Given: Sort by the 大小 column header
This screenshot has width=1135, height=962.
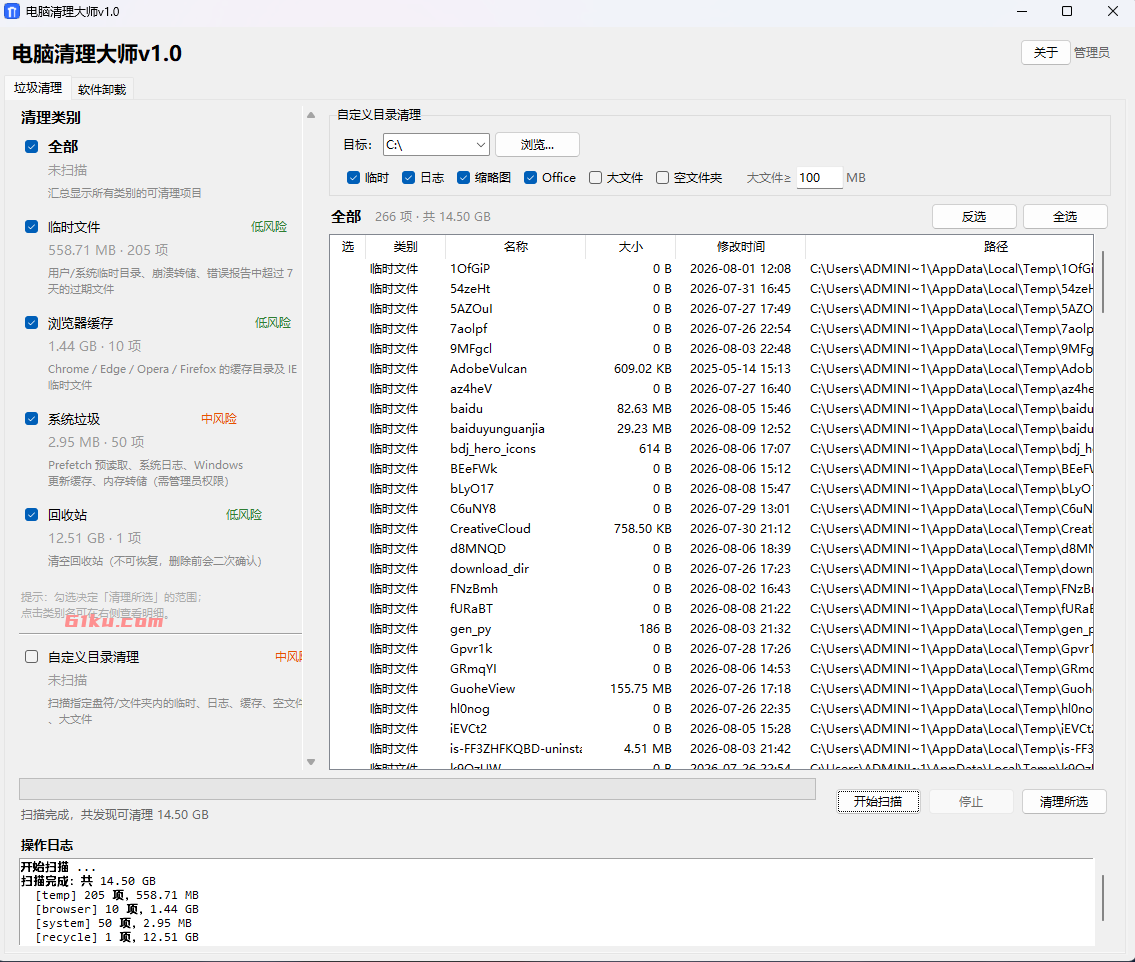Looking at the screenshot, I should [x=630, y=247].
